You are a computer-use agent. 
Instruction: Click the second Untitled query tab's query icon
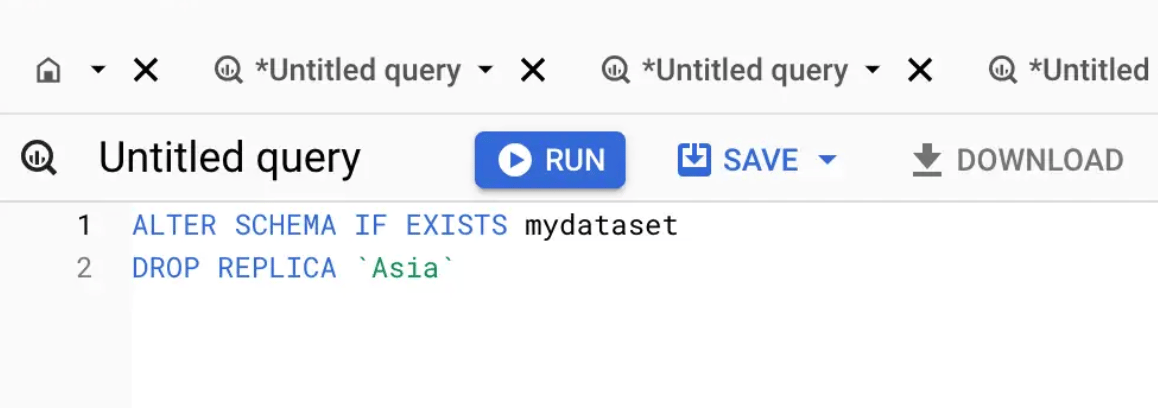click(x=615, y=70)
